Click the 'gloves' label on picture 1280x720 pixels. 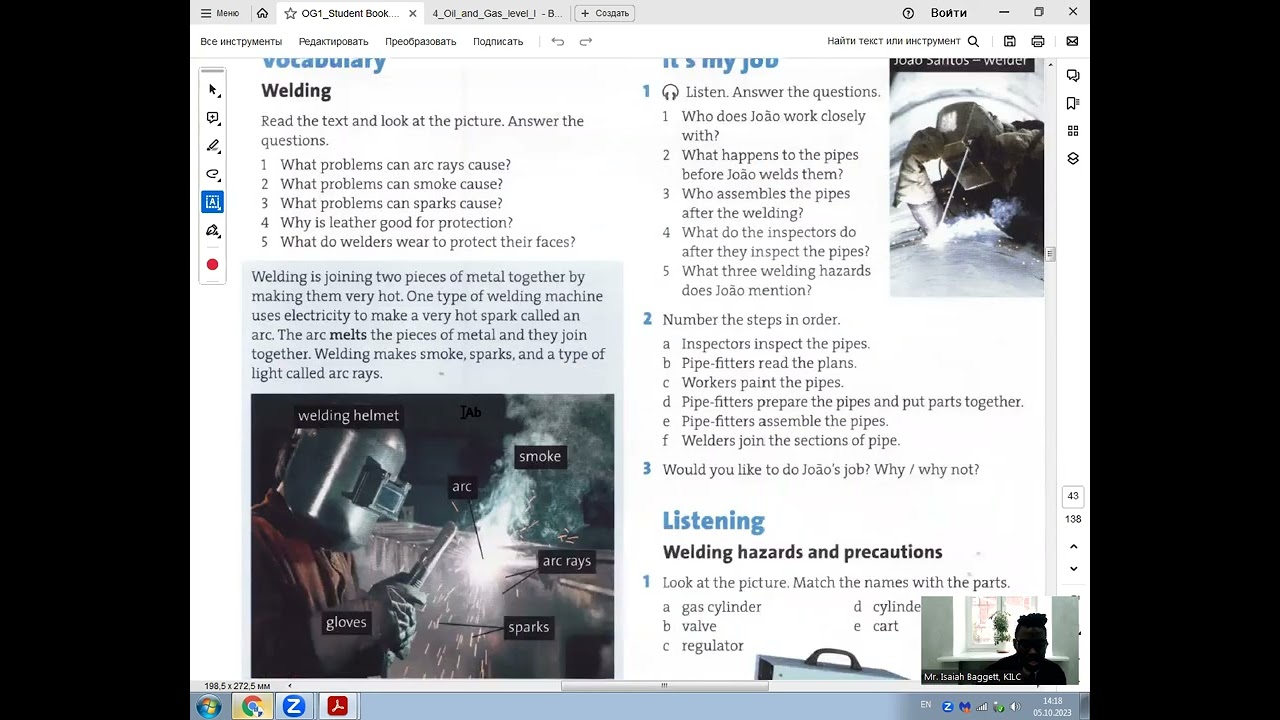(x=346, y=623)
